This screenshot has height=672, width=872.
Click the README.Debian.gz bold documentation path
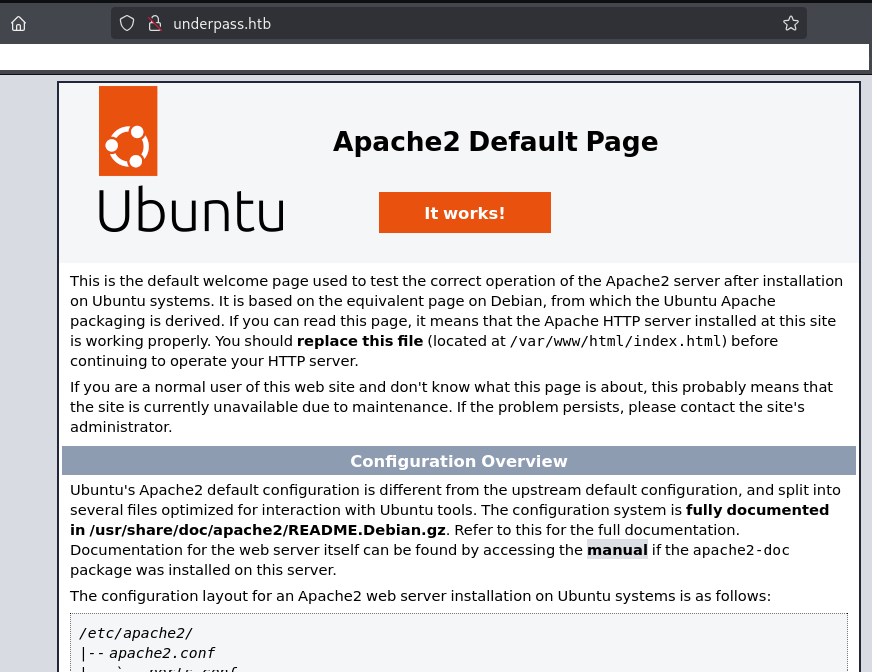pyautogui.click(x=267, y=529)
